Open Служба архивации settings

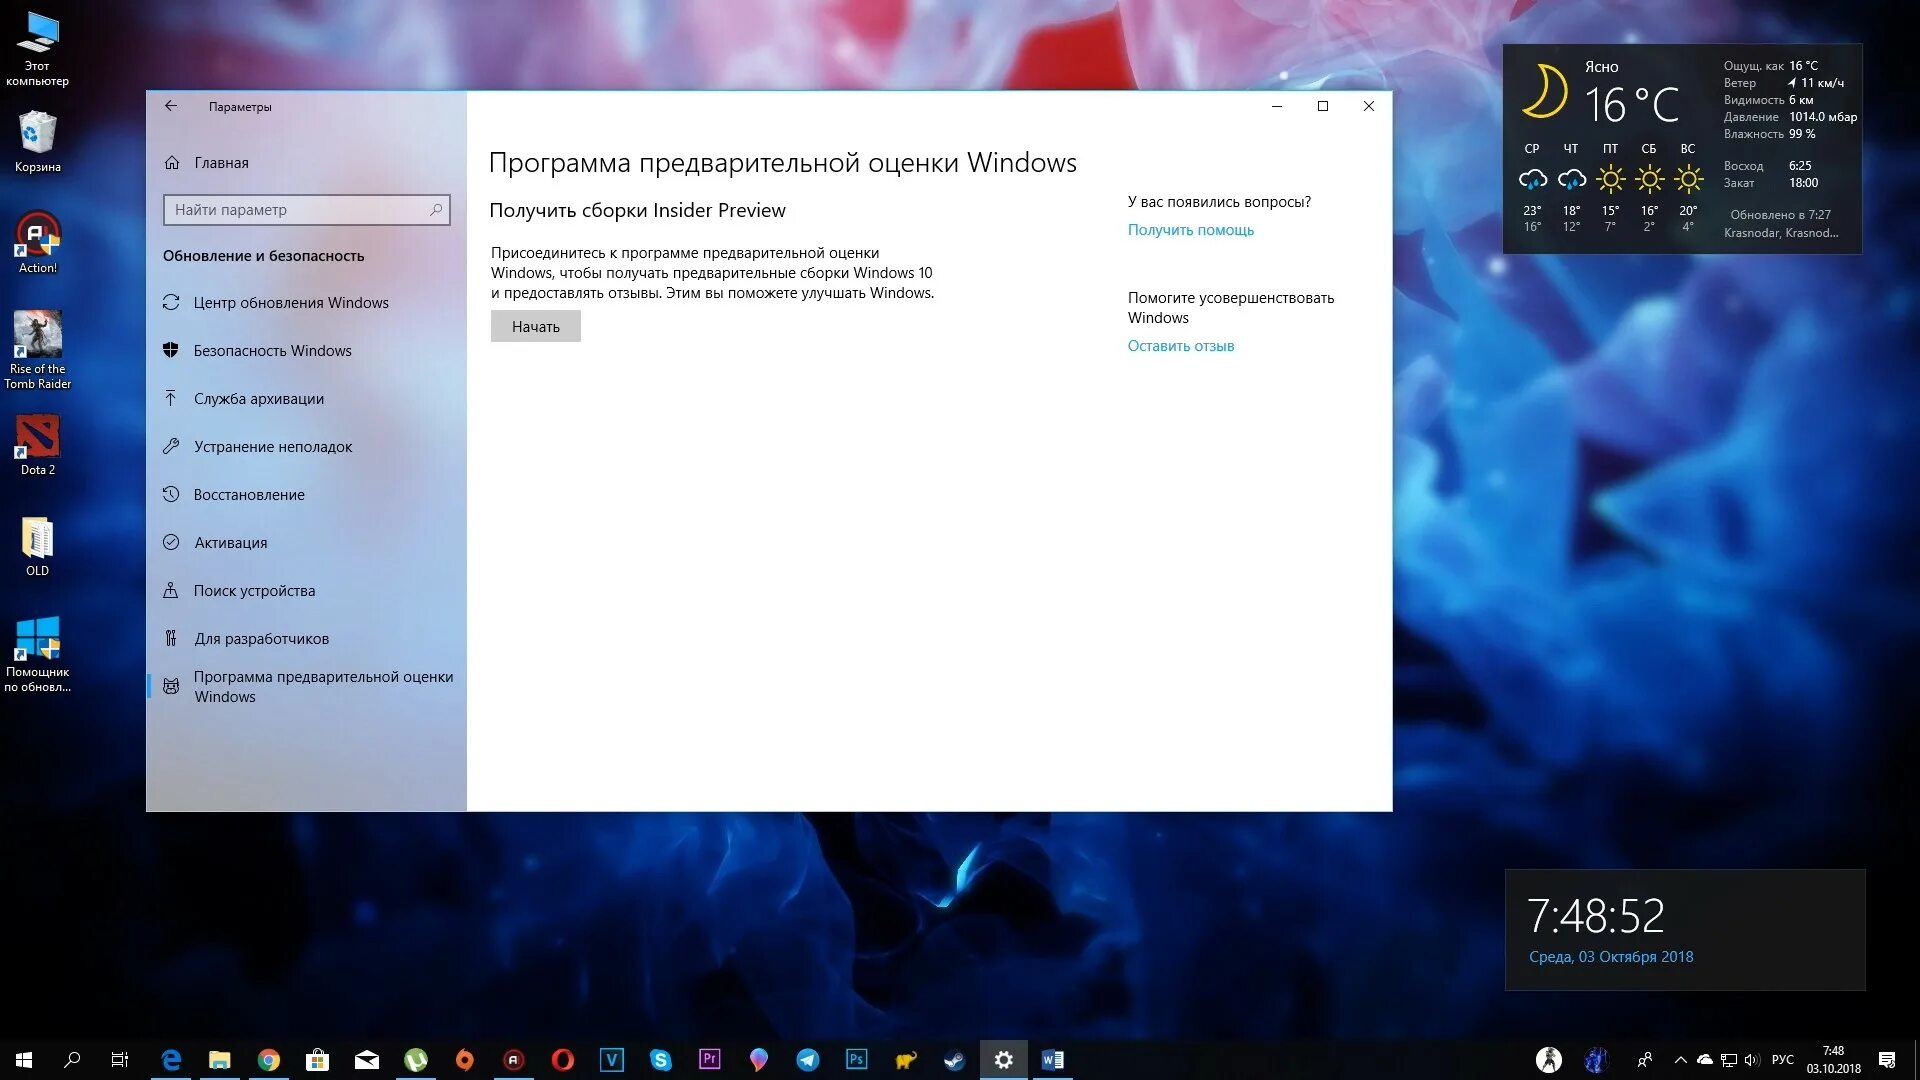click(258, 399)
